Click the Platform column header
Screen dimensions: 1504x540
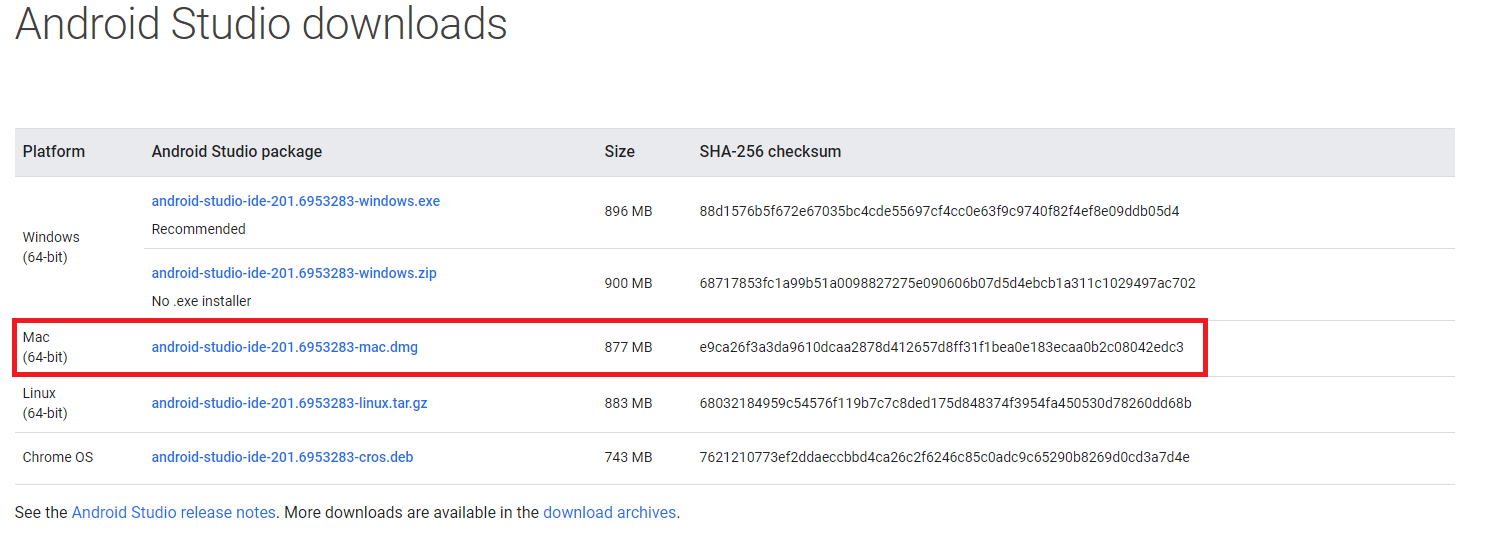coord(54,152)
